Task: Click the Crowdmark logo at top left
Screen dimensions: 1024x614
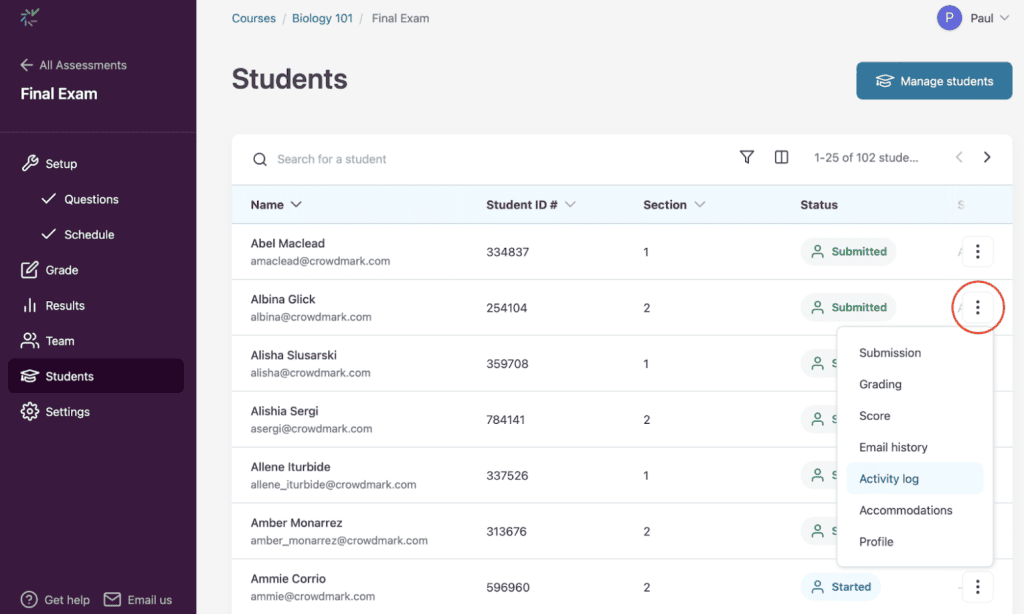Action: [30, 16]
